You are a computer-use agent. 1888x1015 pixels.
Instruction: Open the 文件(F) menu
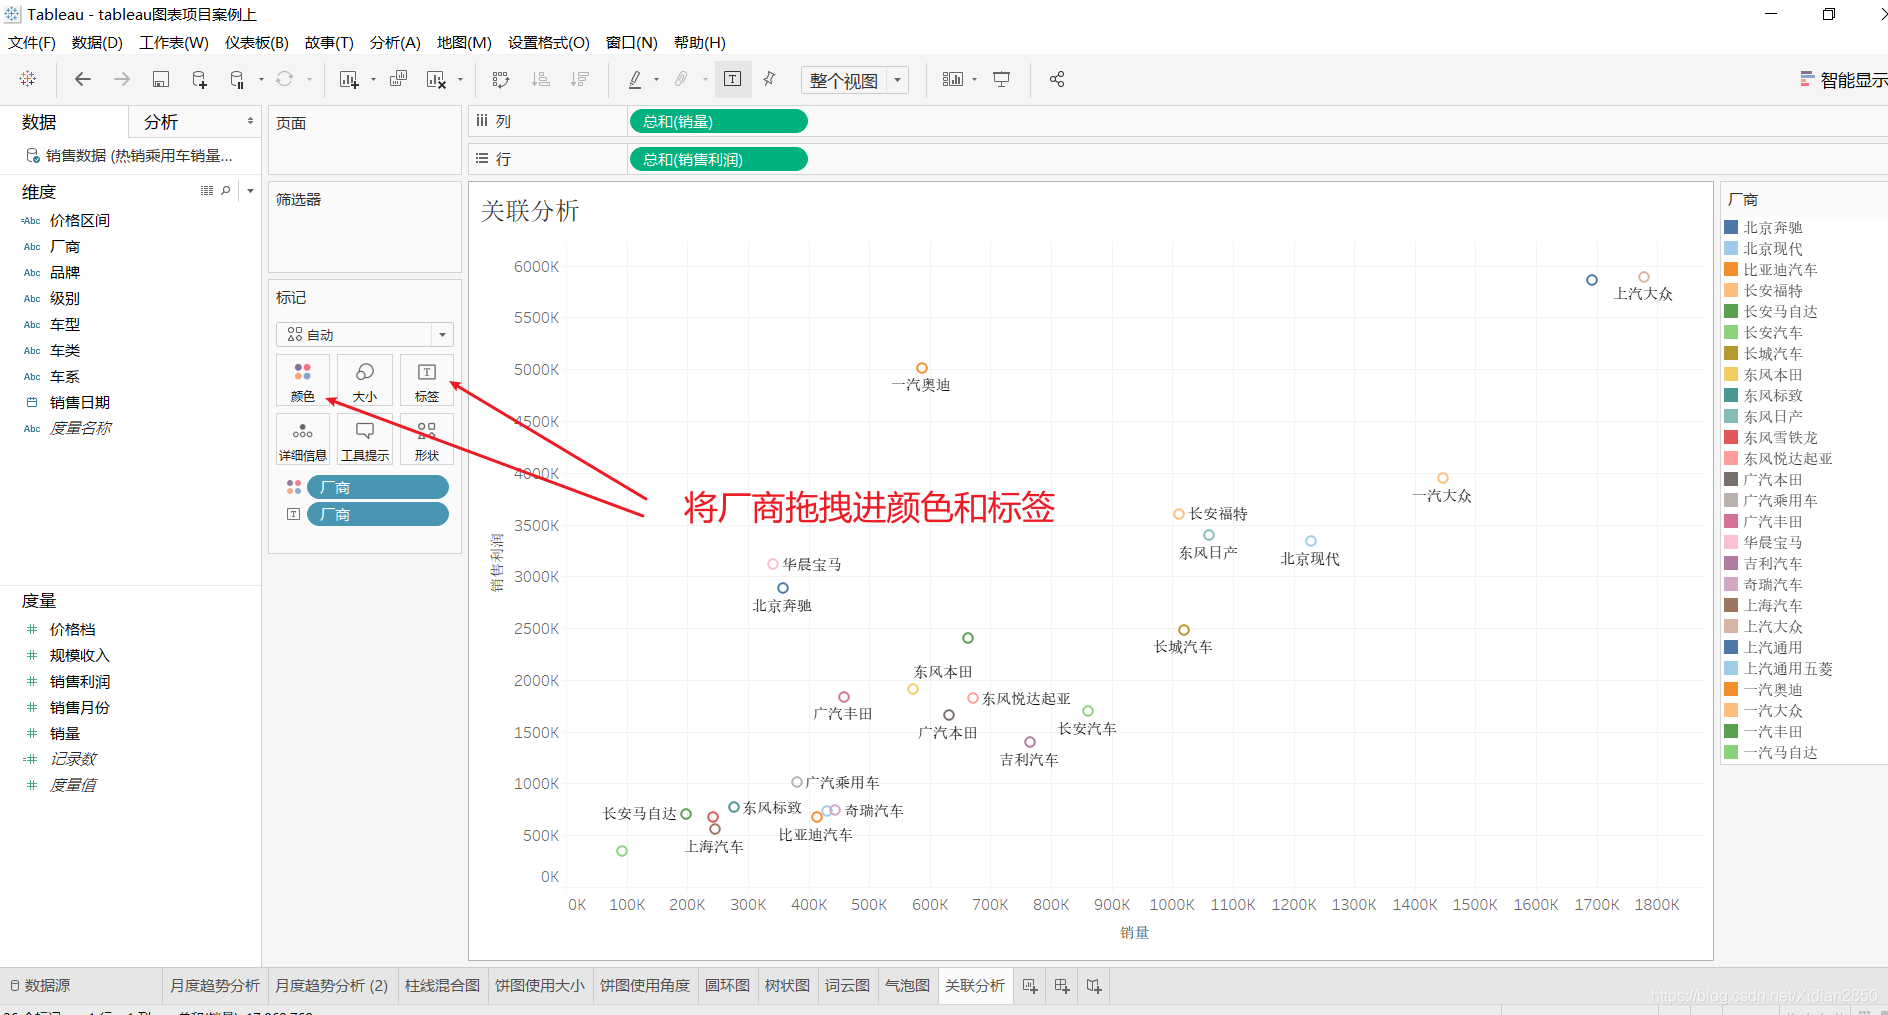[x=32, y=42]
